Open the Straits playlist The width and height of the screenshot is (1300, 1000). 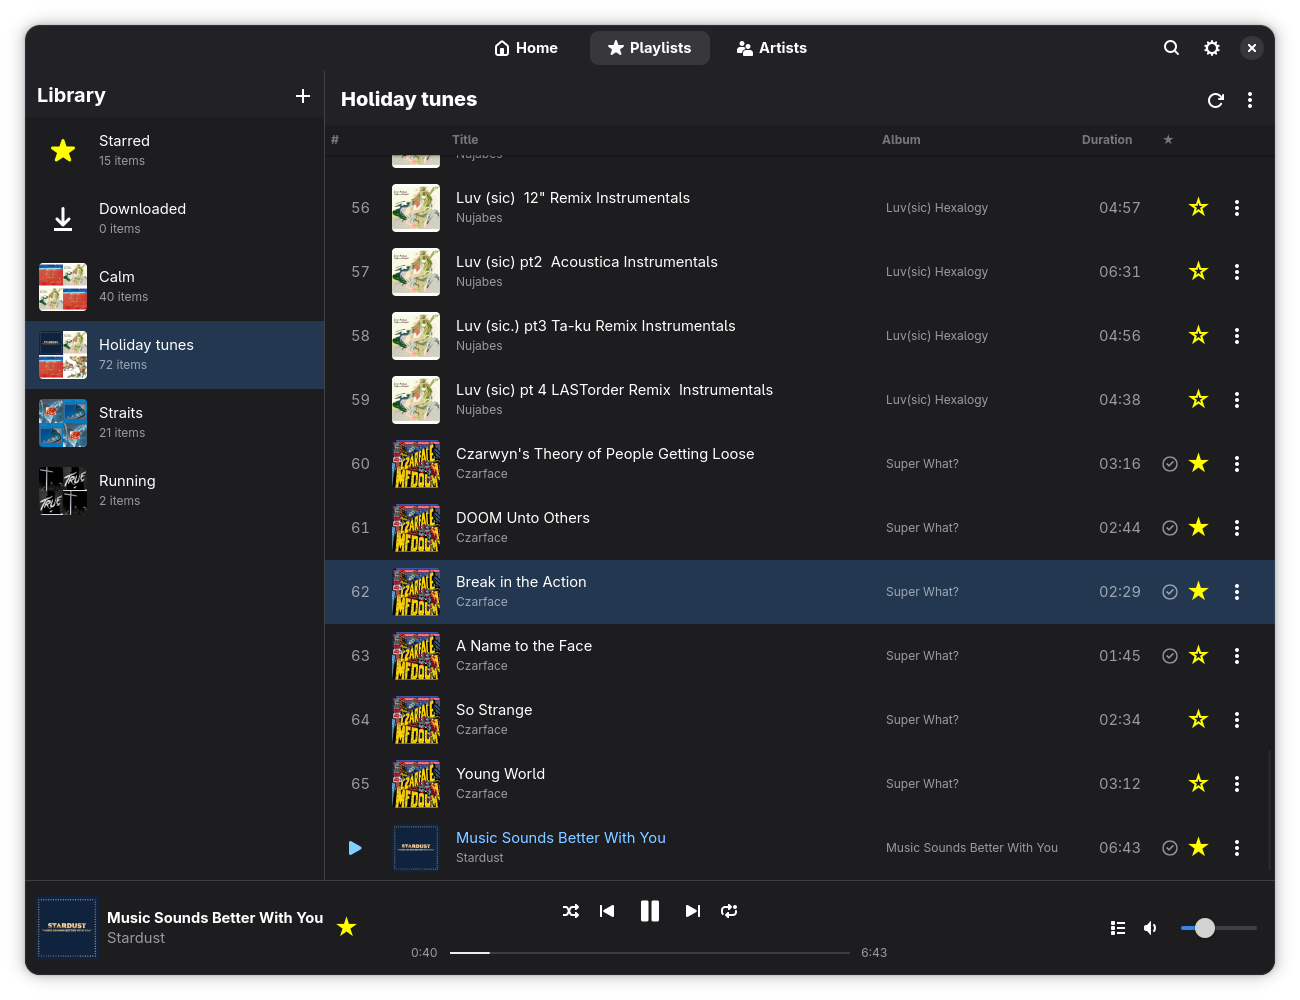point(175,423)
